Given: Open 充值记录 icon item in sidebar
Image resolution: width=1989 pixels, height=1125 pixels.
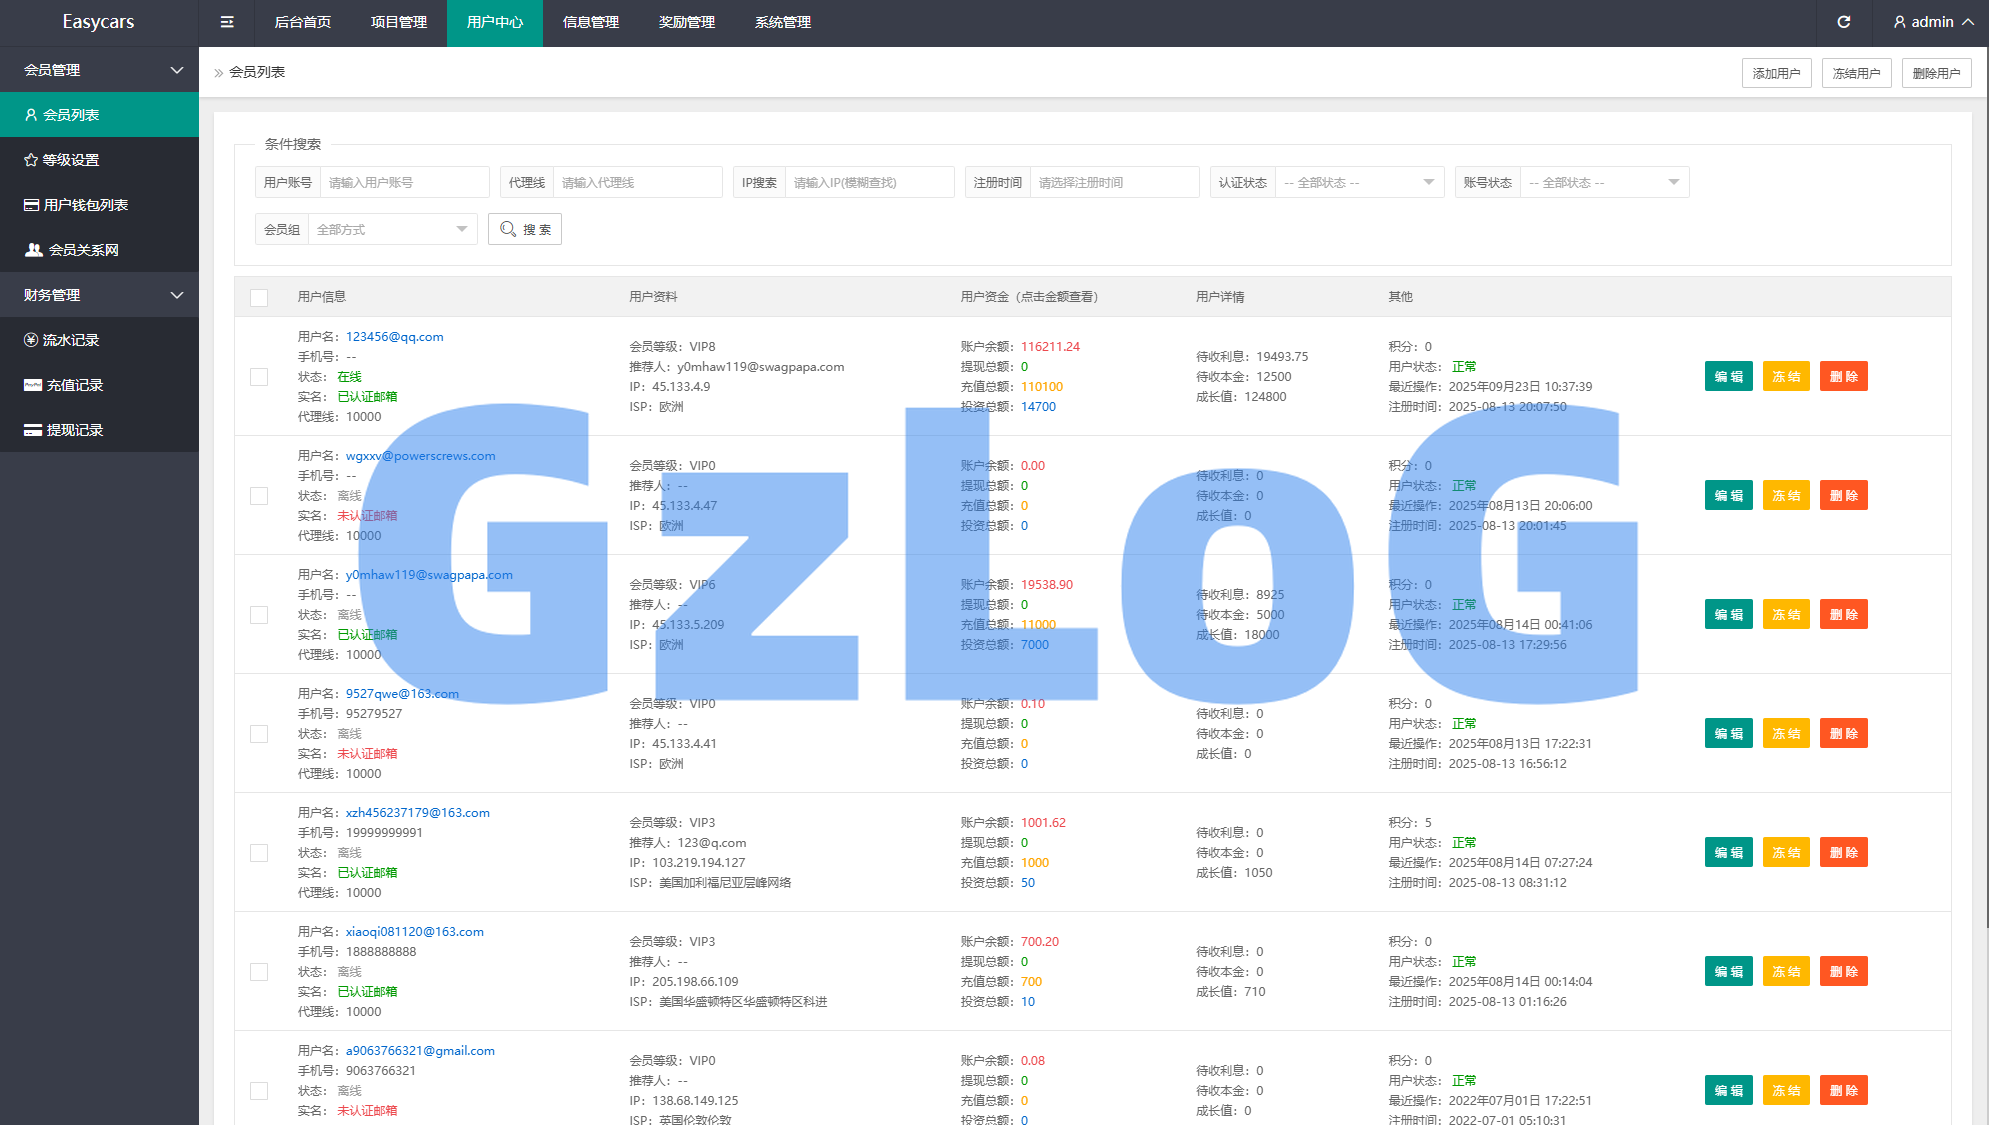Looking at the screenshot, I should point(33,385).
